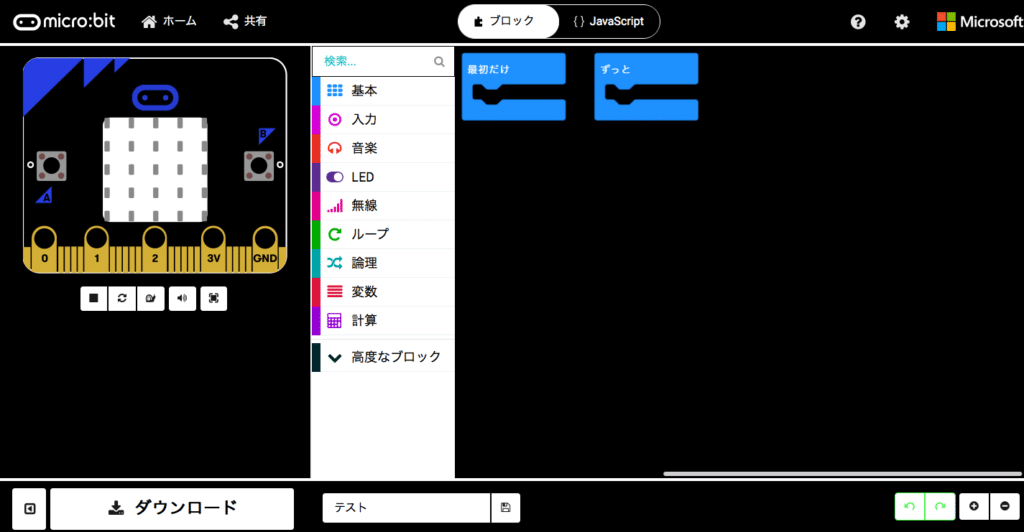Open the 入力 block category

coord(383,119)
